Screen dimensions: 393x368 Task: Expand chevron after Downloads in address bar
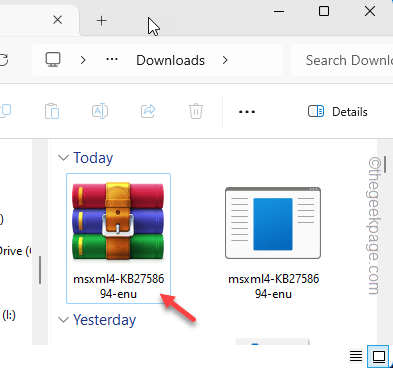click(x=225, y=60)
